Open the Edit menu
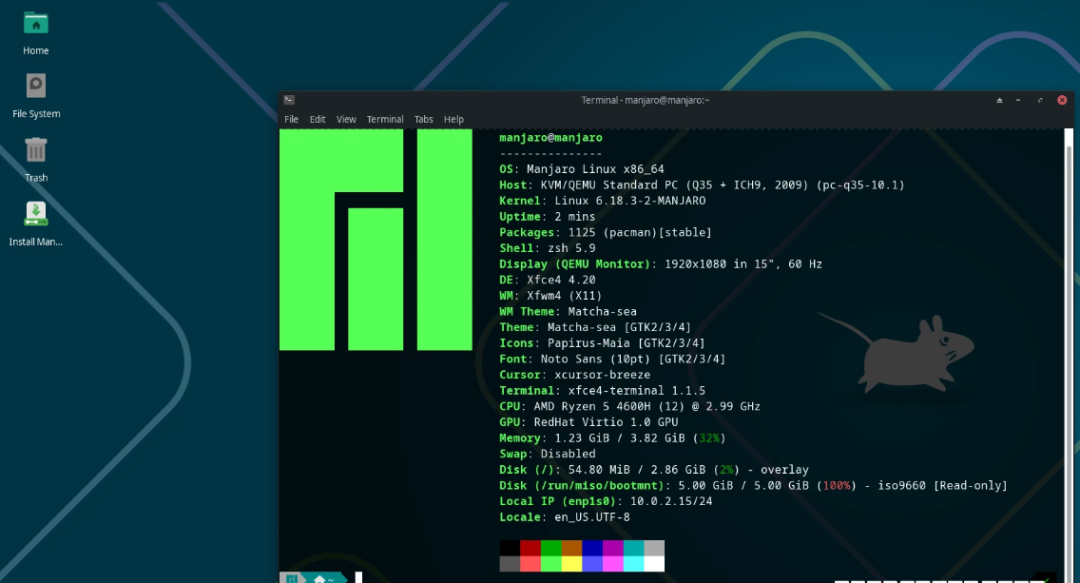 pyautogui.click(x=318, y=119)
